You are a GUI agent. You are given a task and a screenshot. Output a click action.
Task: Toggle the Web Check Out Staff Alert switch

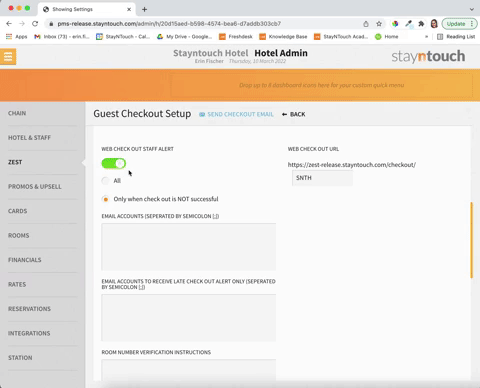point(114,163)
